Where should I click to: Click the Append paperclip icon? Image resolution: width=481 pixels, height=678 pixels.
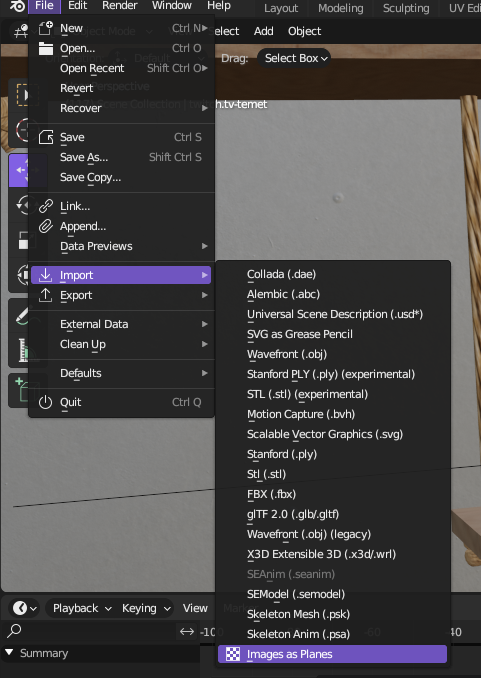coord(45,226)
